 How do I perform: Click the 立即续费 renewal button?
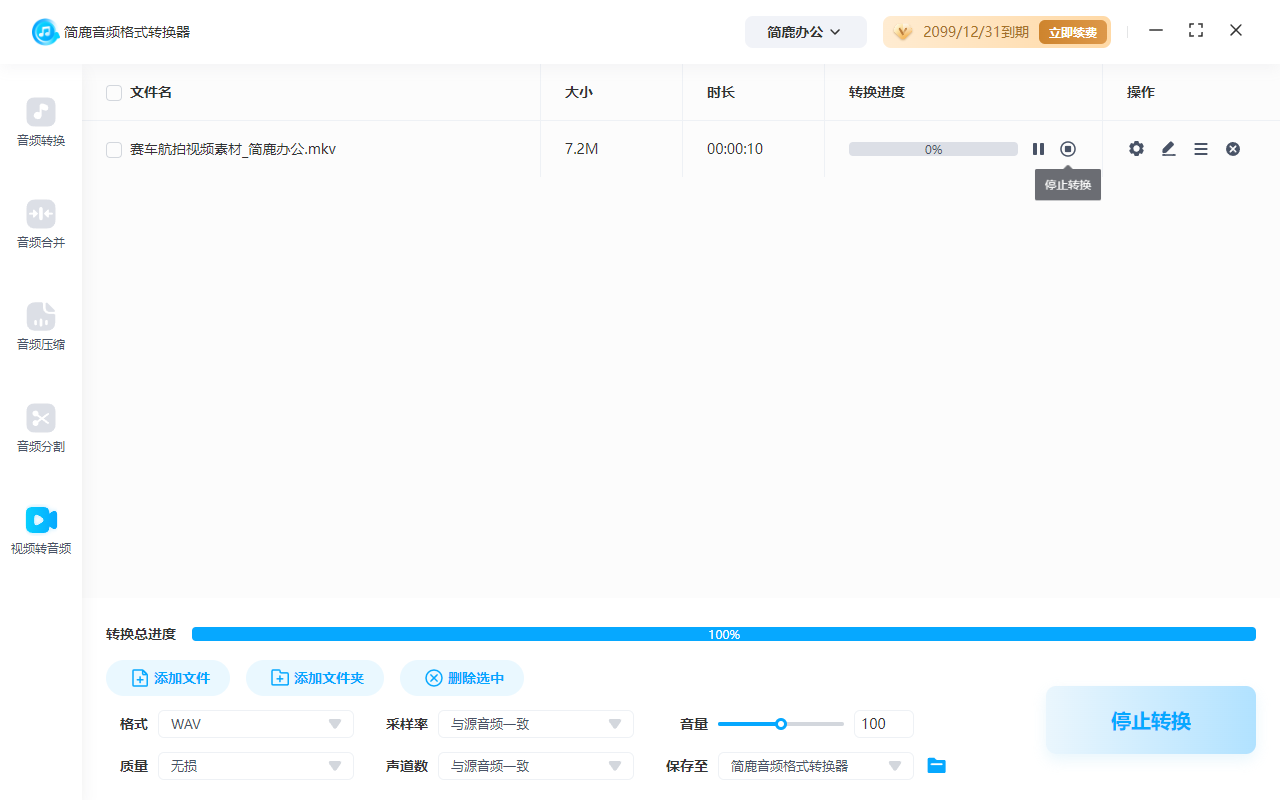pos(1073,31)
